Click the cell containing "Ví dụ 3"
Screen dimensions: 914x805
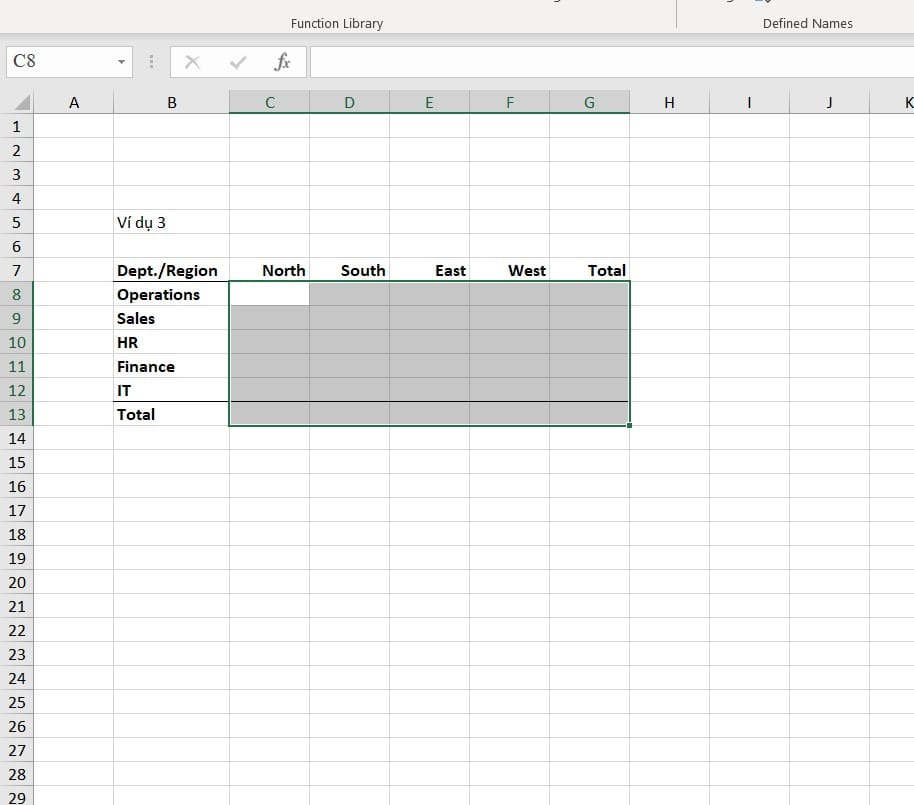point(142,223)
